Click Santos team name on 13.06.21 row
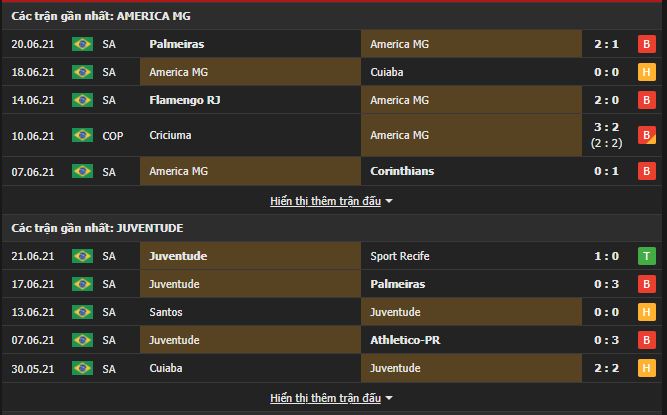Screen dimensions: 667x415 coord(166,312)
